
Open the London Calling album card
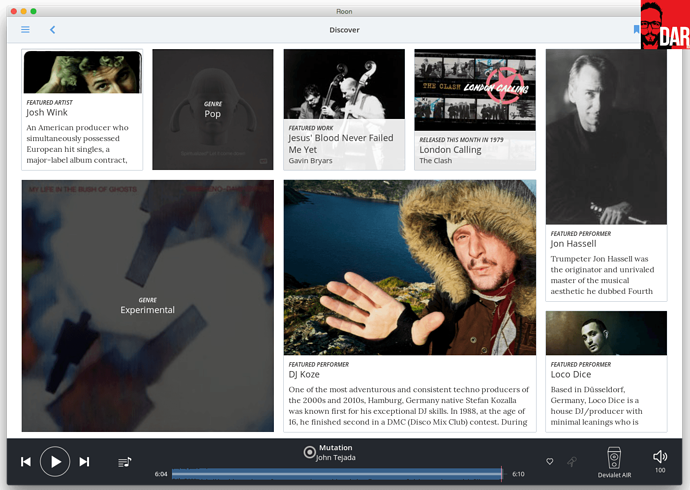tap(475, 110)
